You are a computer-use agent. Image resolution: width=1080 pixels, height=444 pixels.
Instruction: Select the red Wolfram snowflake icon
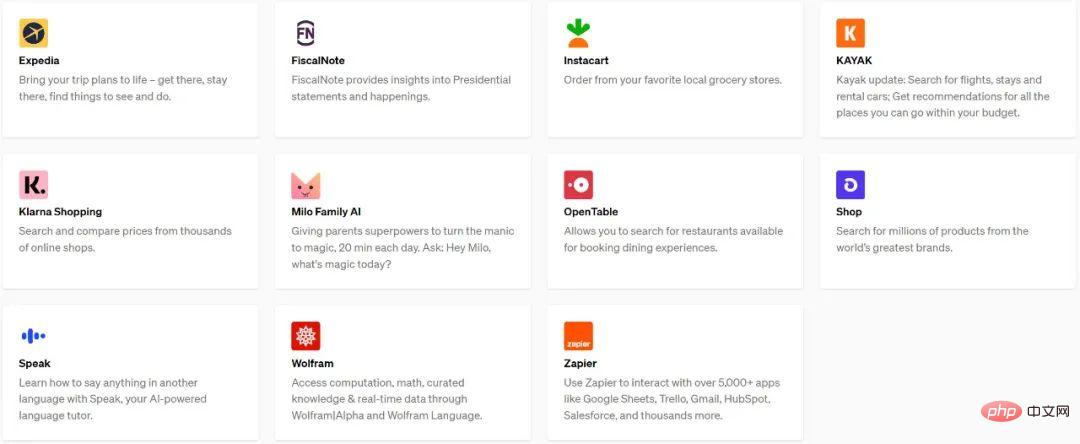point(305,336)
